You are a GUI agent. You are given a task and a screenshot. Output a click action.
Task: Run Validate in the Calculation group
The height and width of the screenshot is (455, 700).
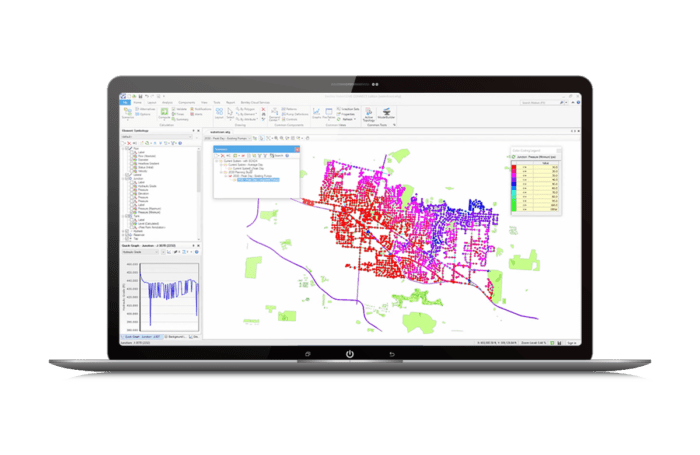click(179, 109)
